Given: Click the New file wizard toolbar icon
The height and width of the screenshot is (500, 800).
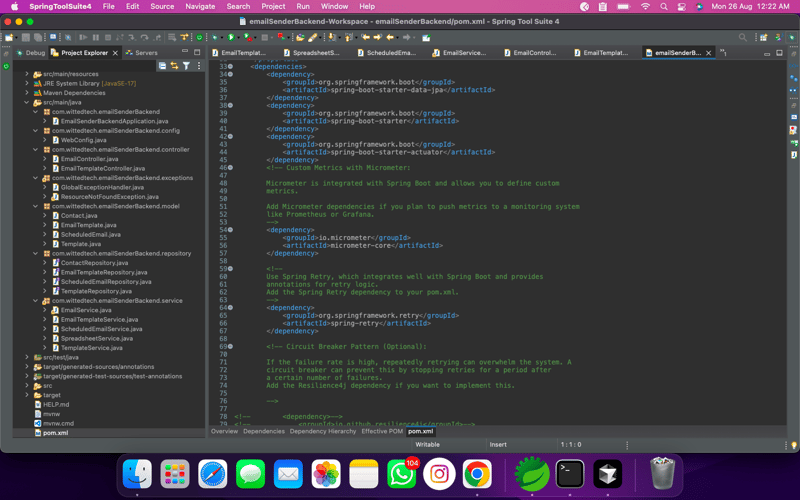Looking at the screenshot, I should pyautogui.click(x=8, y=37).
